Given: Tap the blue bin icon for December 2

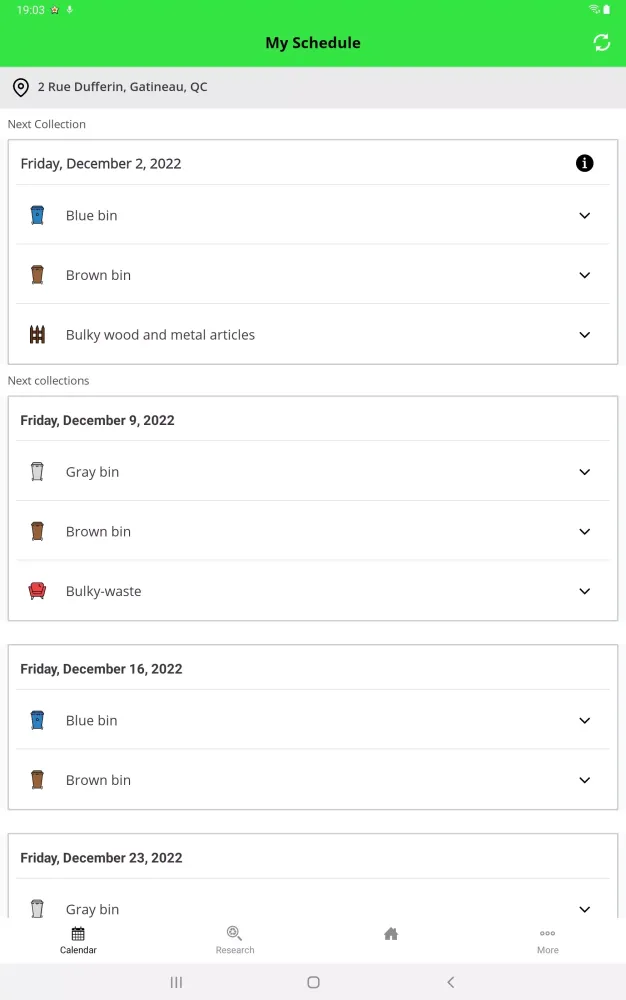Looking at the screenshot, I should click(37, 215).
